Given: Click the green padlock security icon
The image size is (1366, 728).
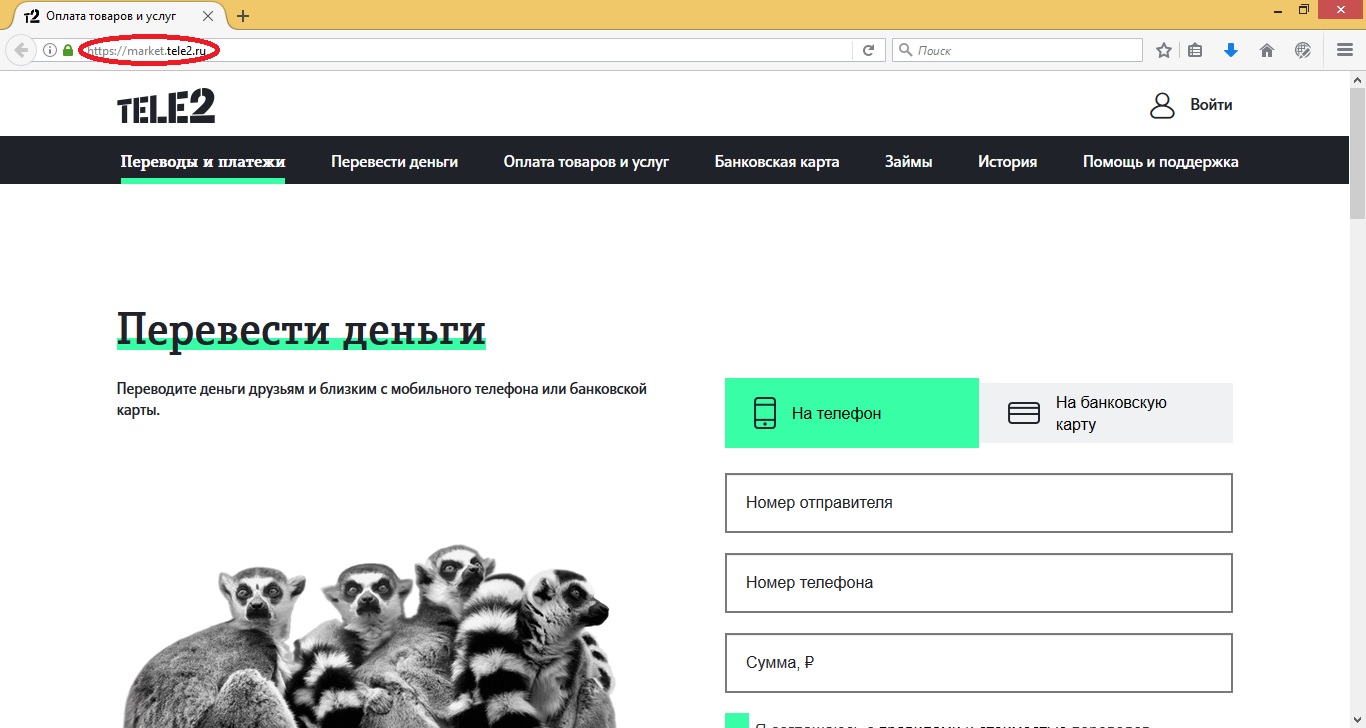Looking at the screenshot, I should tap(68, 50).
